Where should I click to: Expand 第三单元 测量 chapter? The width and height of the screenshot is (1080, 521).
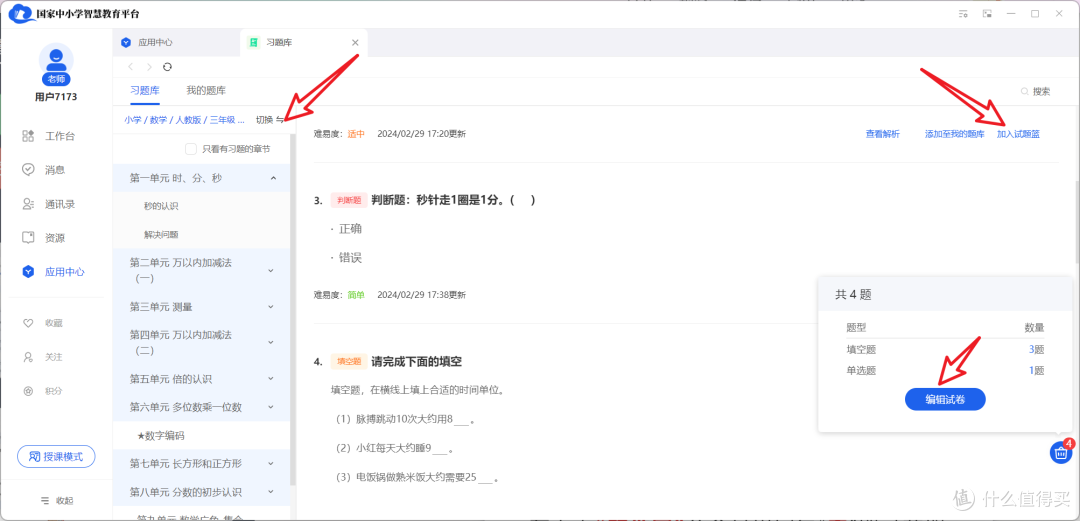point(271,306)
